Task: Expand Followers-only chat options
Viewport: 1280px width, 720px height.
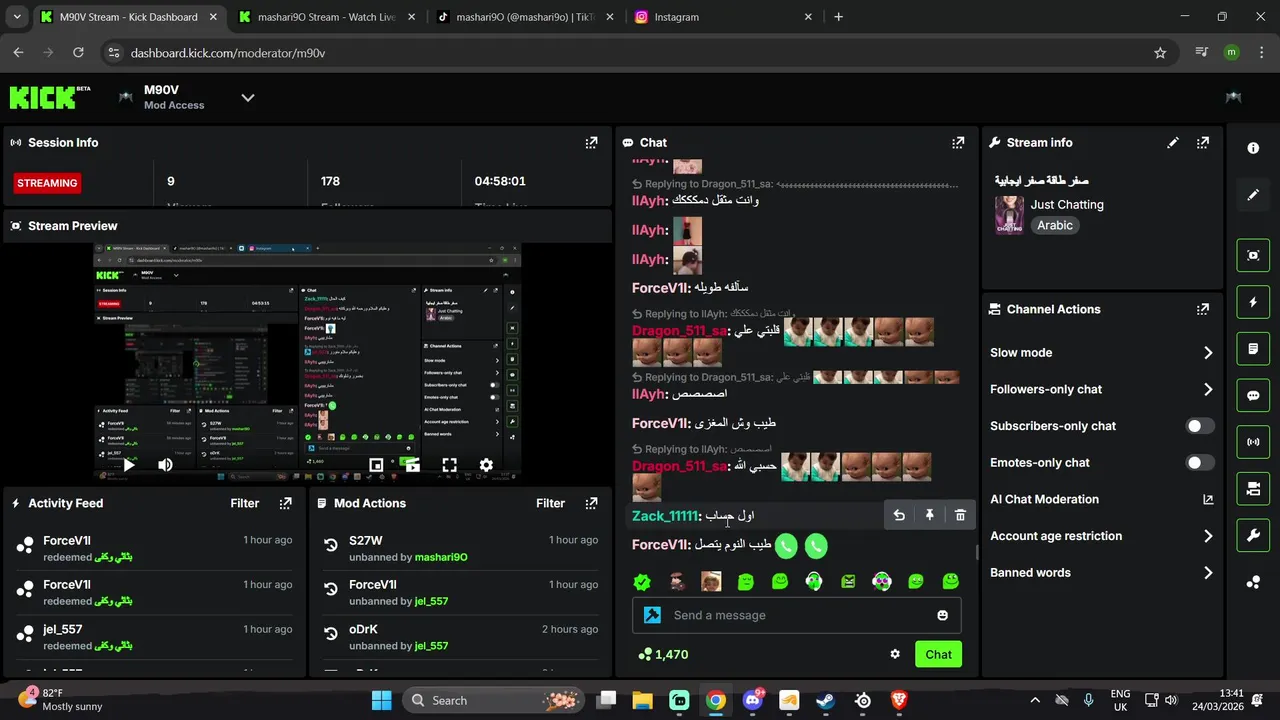Action: tap(1208, 389)
